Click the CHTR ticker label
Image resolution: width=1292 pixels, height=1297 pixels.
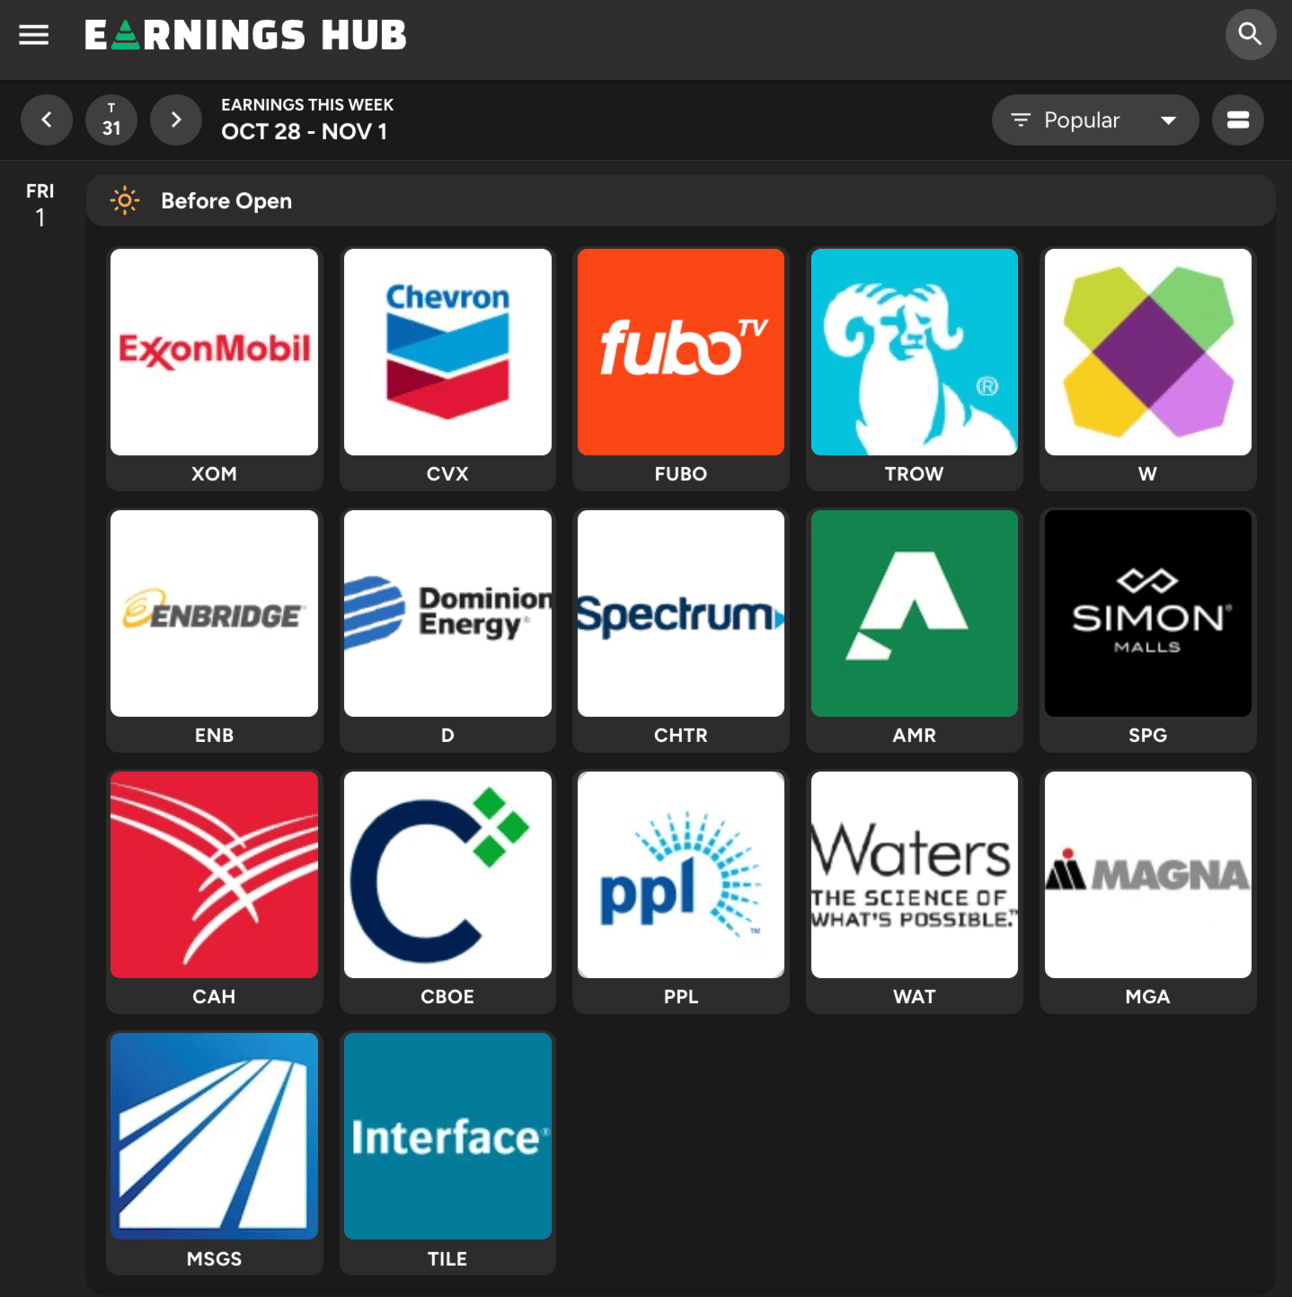click(x=681, y=735)
